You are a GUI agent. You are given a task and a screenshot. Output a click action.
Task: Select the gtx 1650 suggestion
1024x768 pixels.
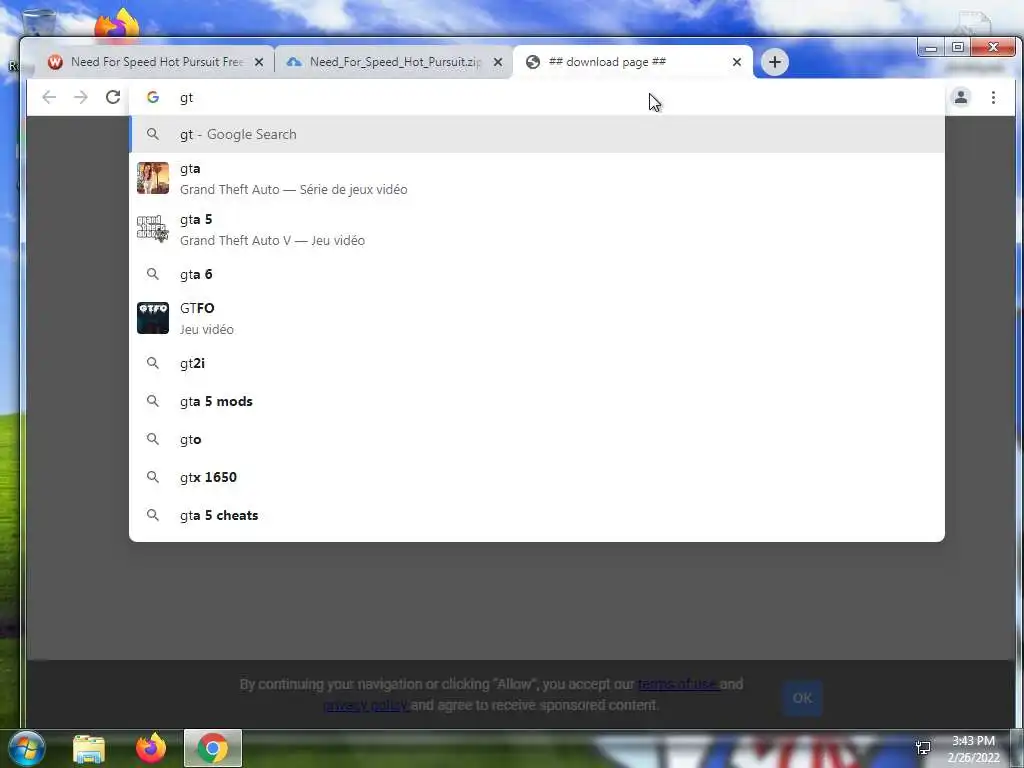[537, 477]
